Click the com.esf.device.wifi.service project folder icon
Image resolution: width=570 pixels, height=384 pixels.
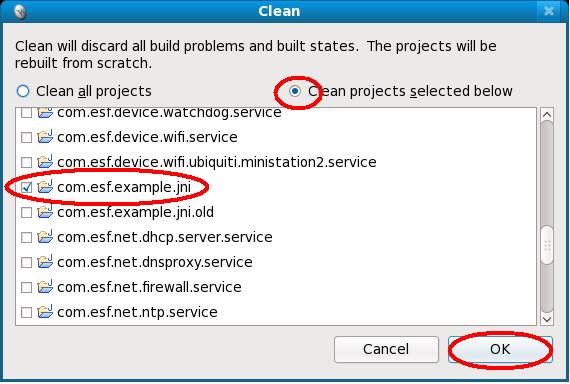click(45, 137)
